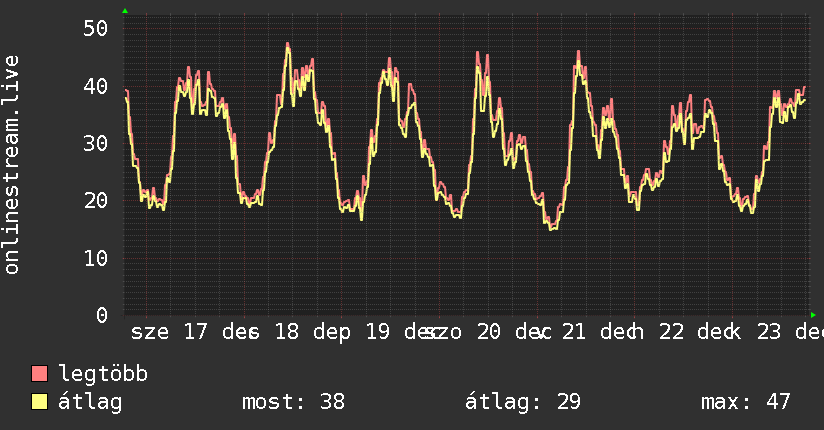Click the 0 label on y-axis
824x430 pixels.
(102, 315)
